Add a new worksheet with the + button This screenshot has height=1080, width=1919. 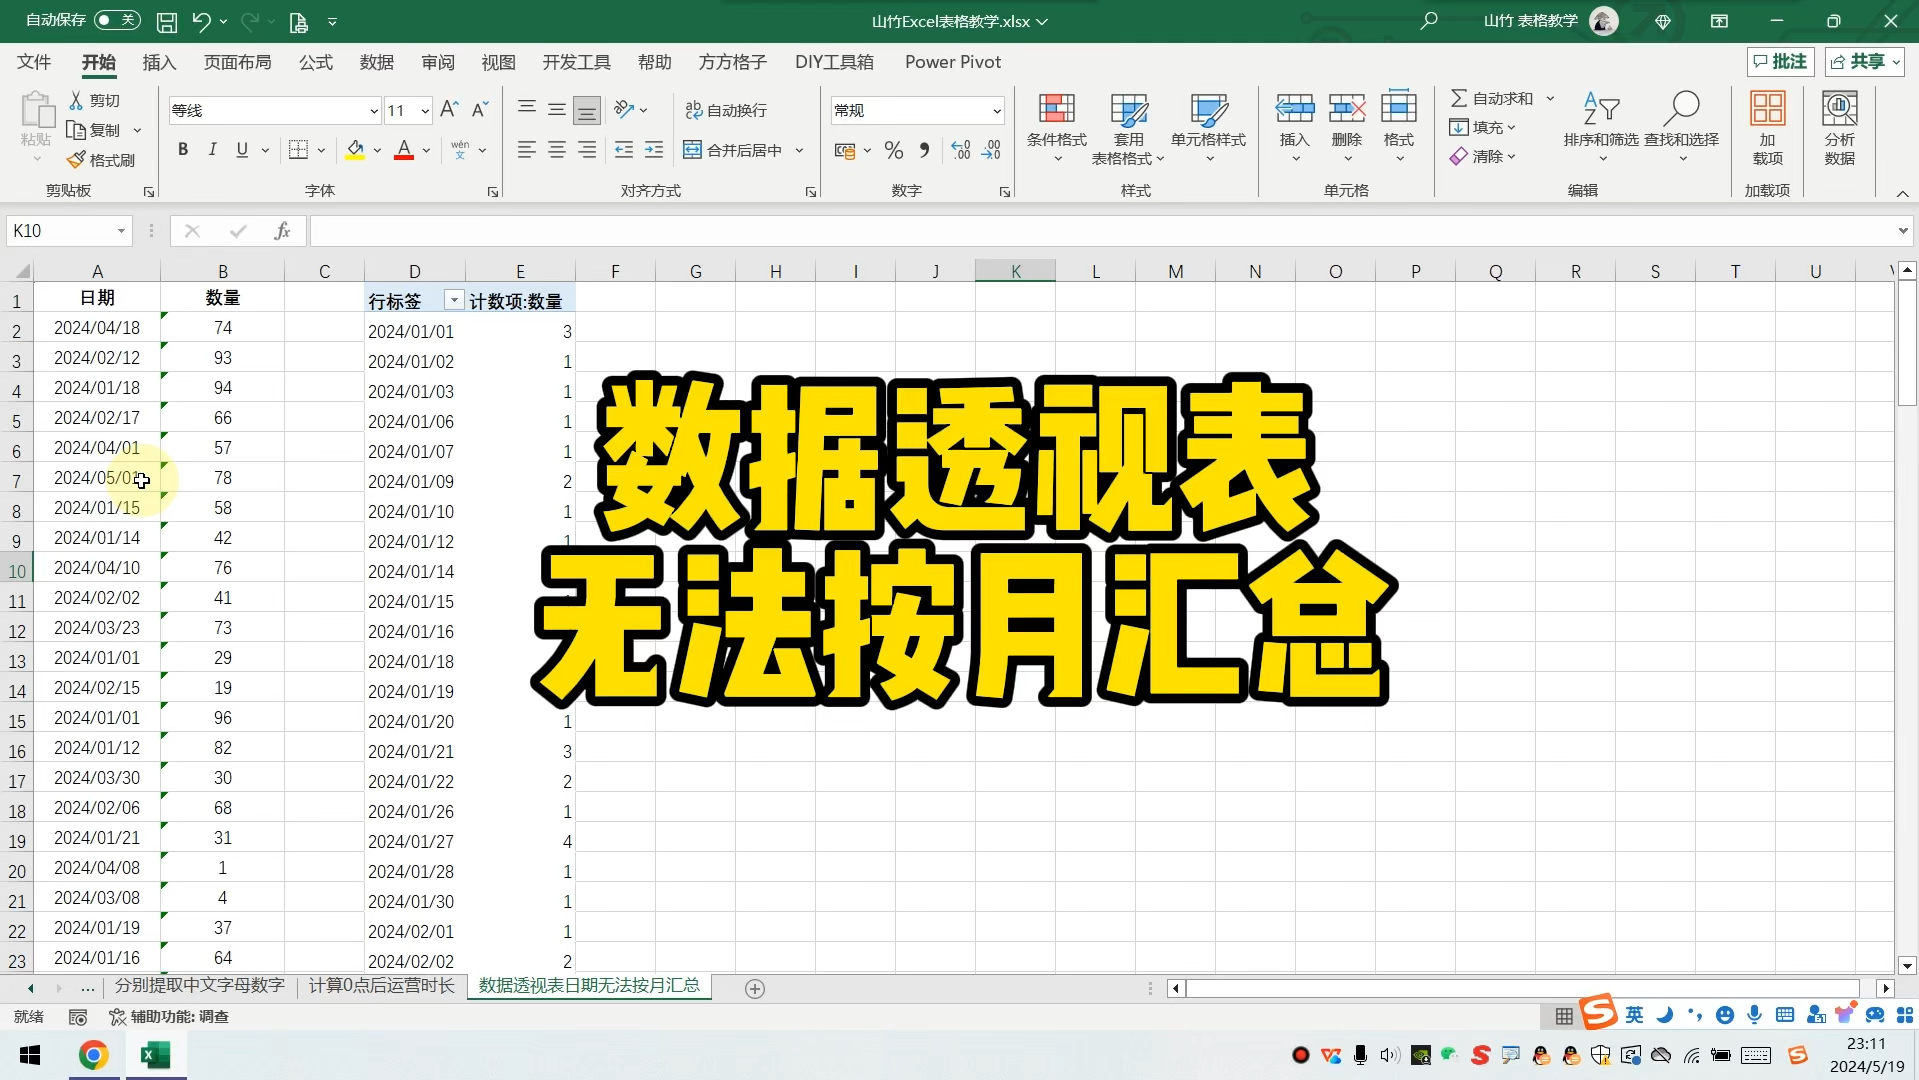point(755,988)
